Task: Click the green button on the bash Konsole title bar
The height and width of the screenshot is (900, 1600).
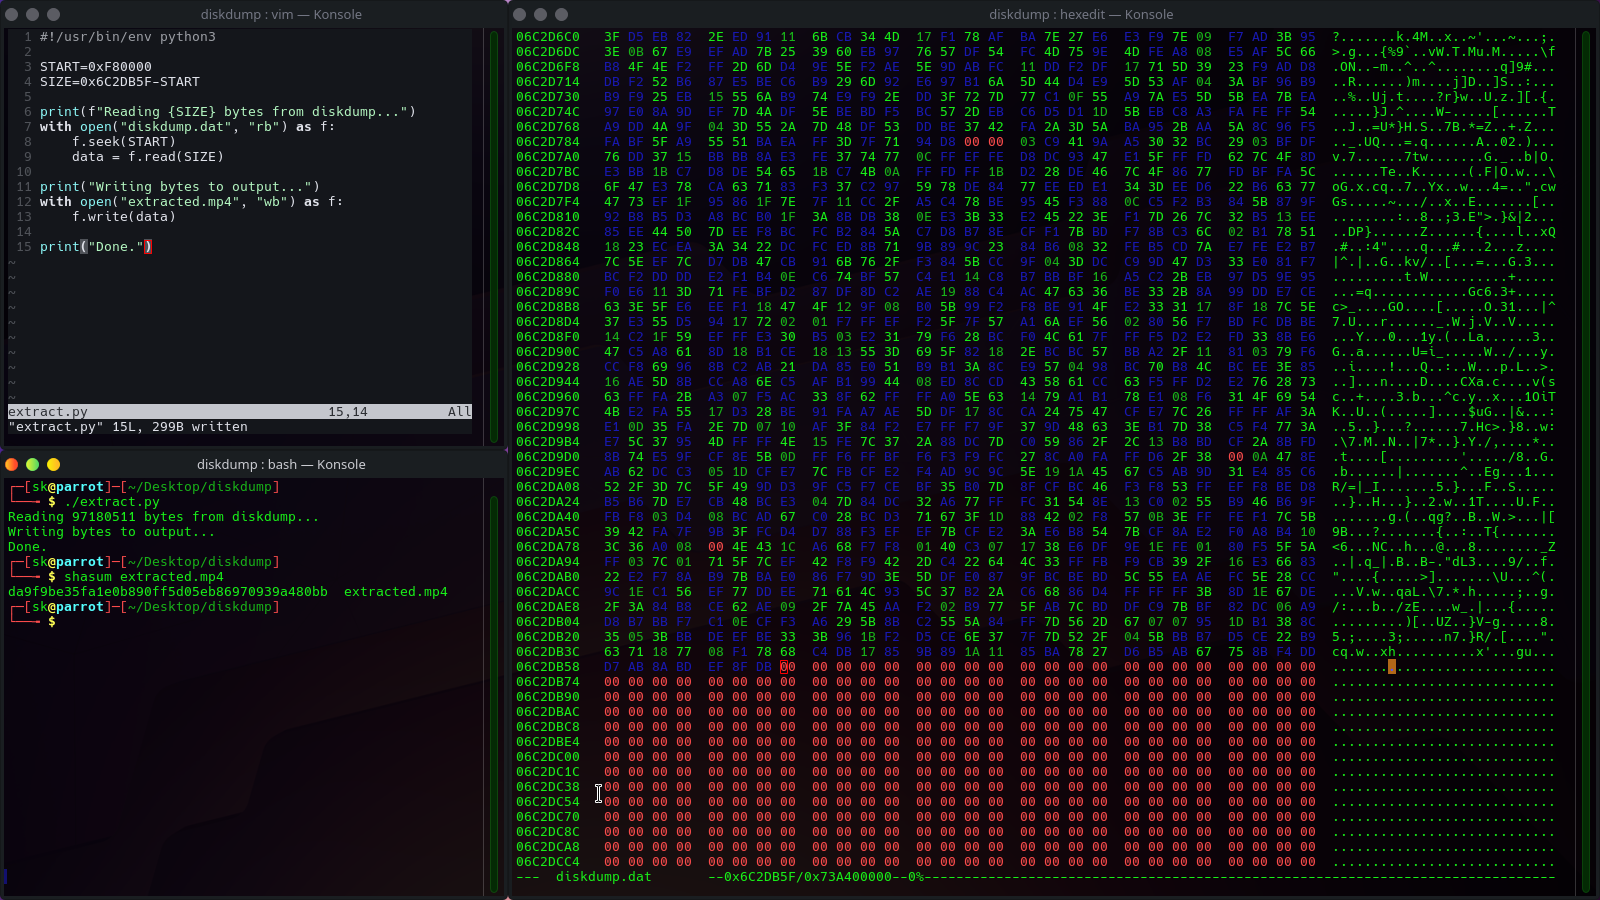Action: click(32, 464)
